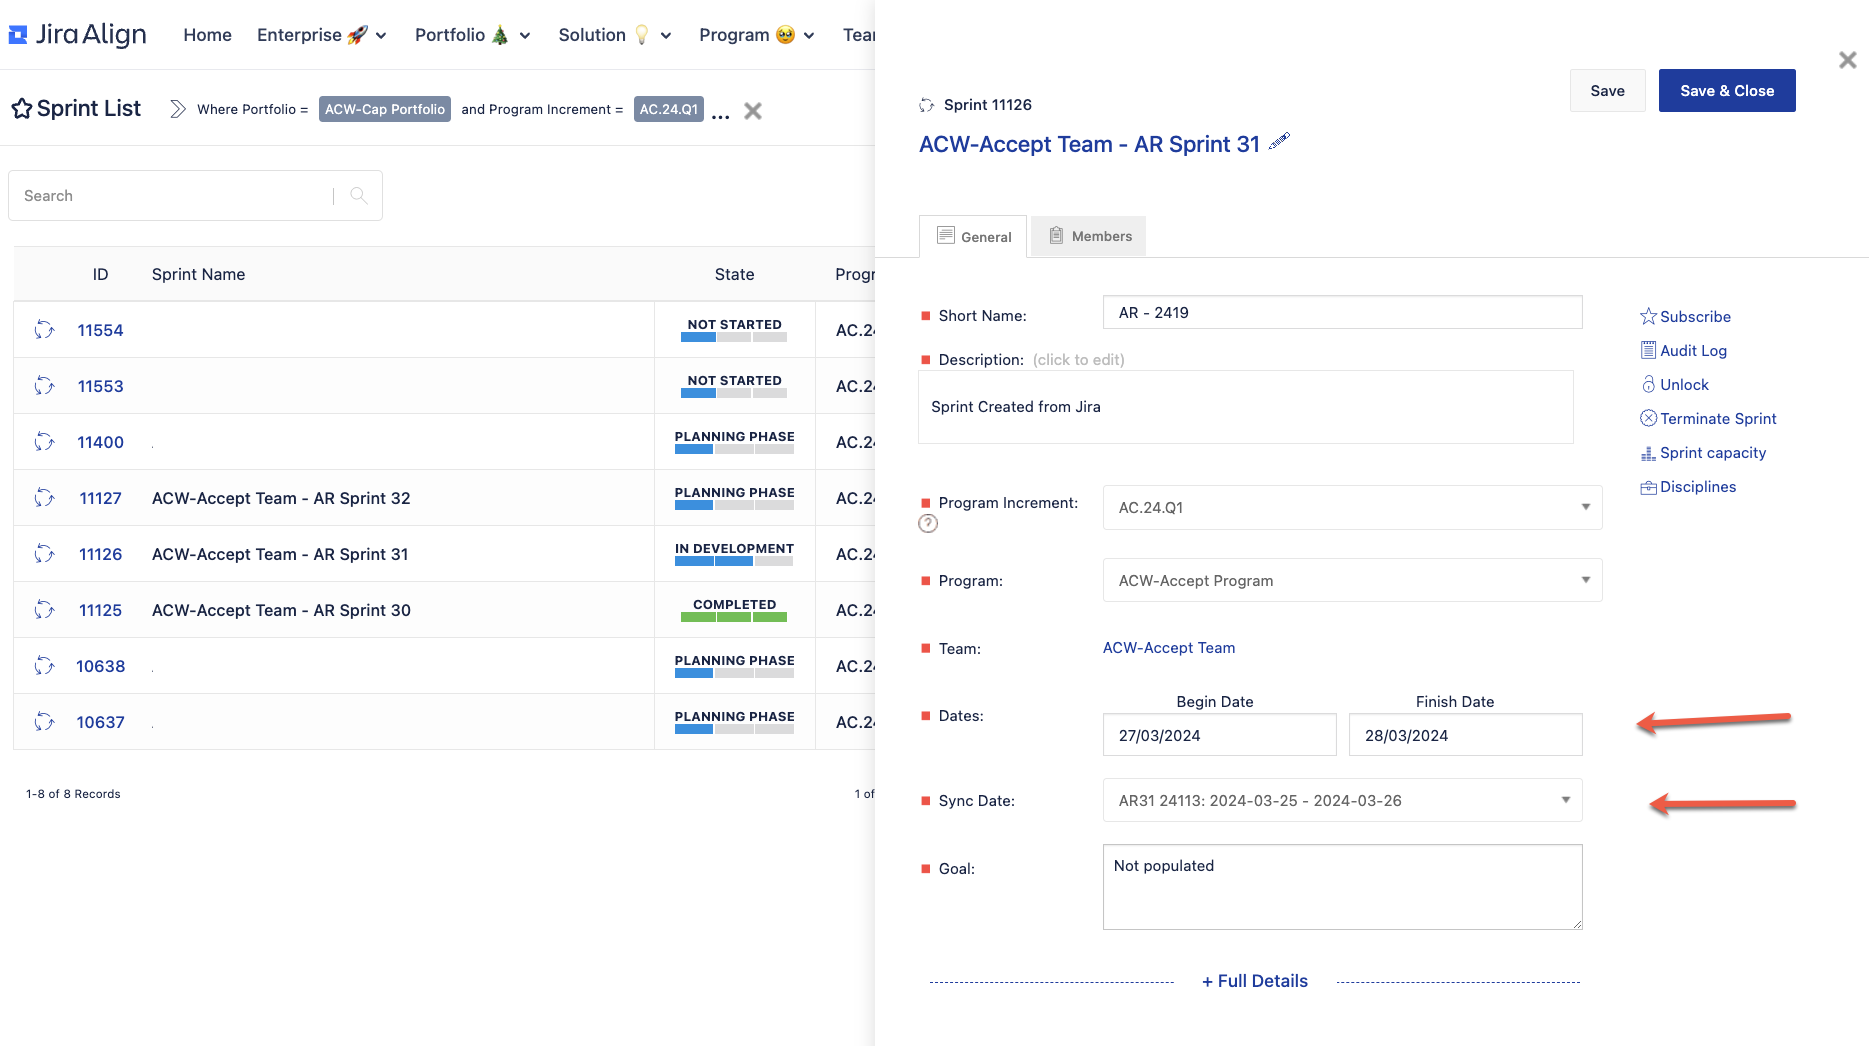Click the Sprint Name column header
The width and height of the screenshot is (1875, 1046).
pos(198,274)
